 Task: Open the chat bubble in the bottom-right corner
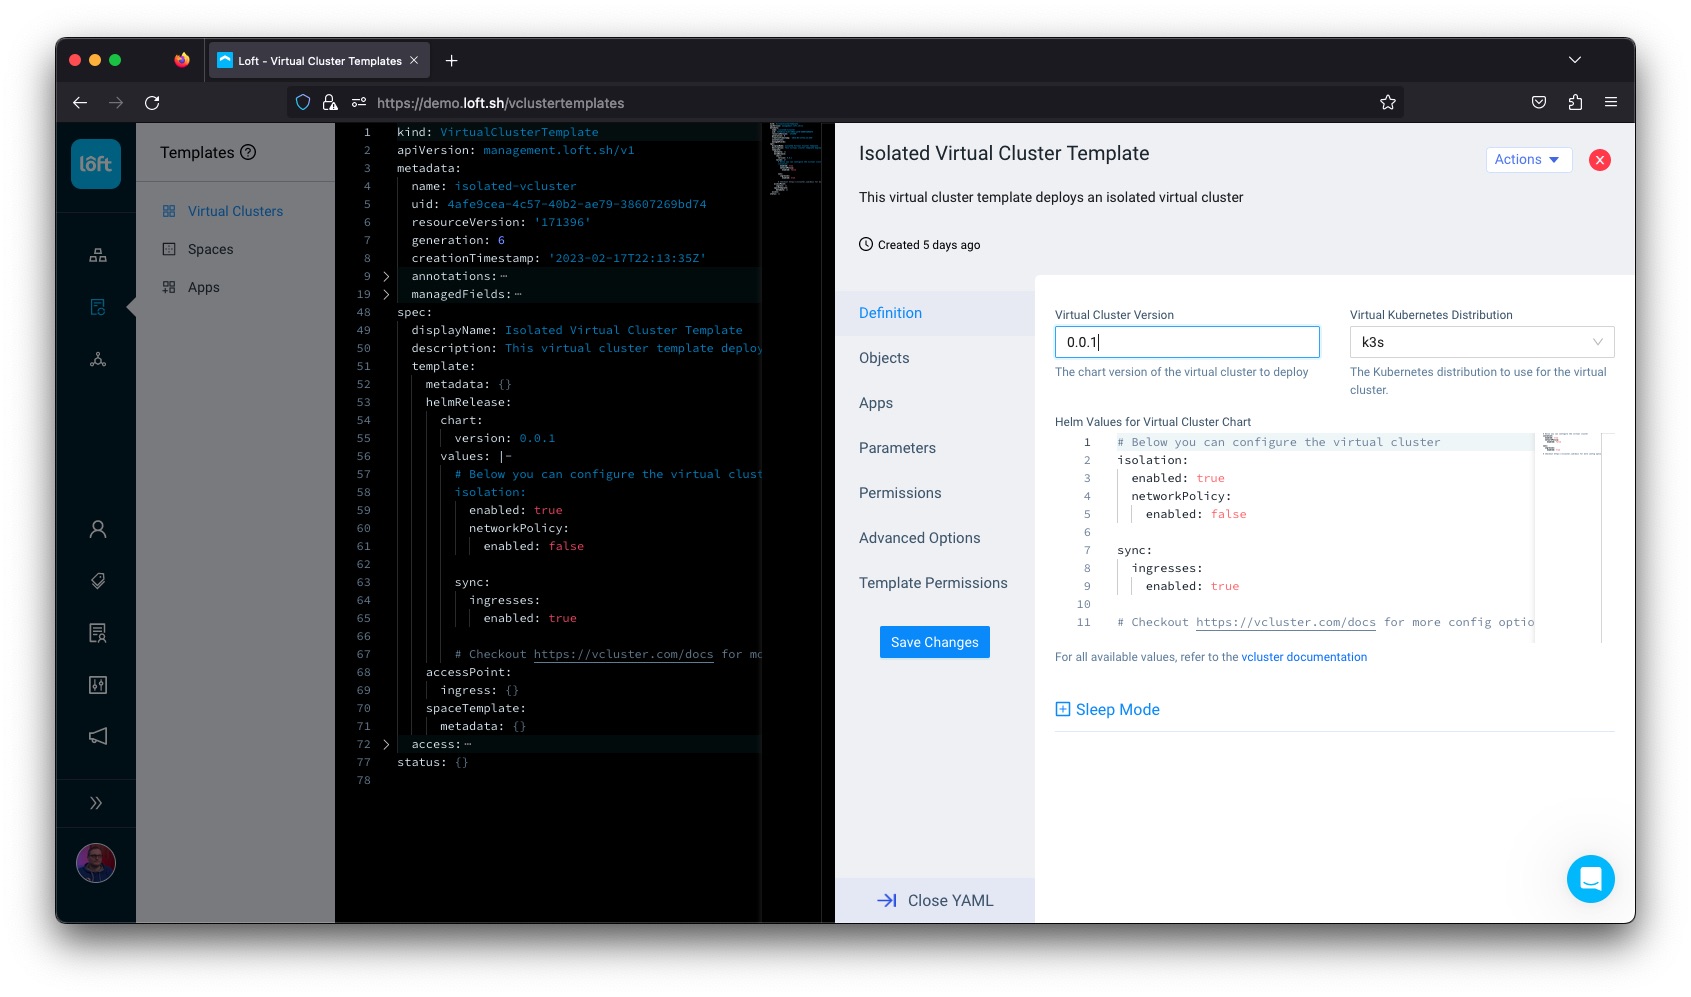pyautogui.click(x=1591, y=879)
